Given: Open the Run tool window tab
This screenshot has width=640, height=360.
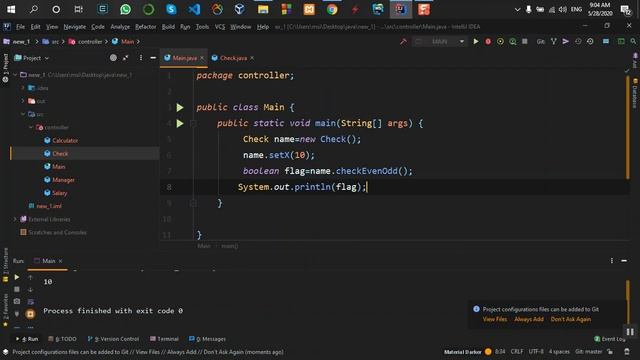Looking at the screenshot, I should click(27, 339).
